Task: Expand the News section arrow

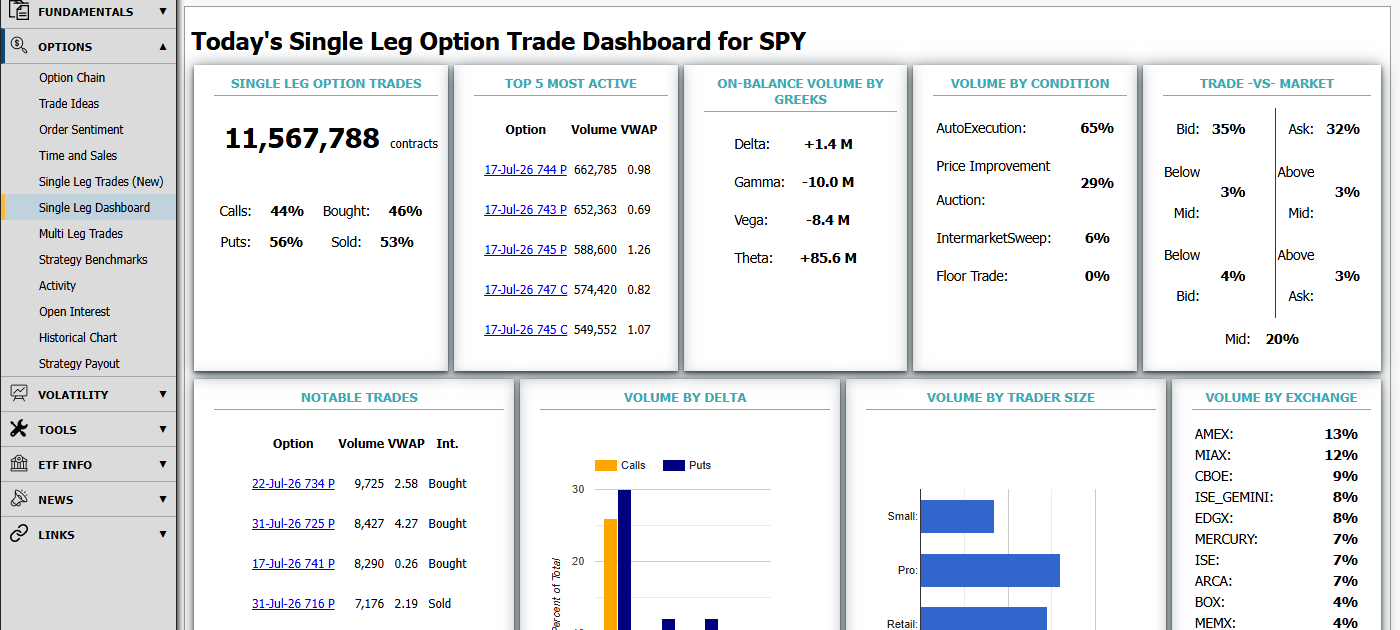Action: (163, 499)
